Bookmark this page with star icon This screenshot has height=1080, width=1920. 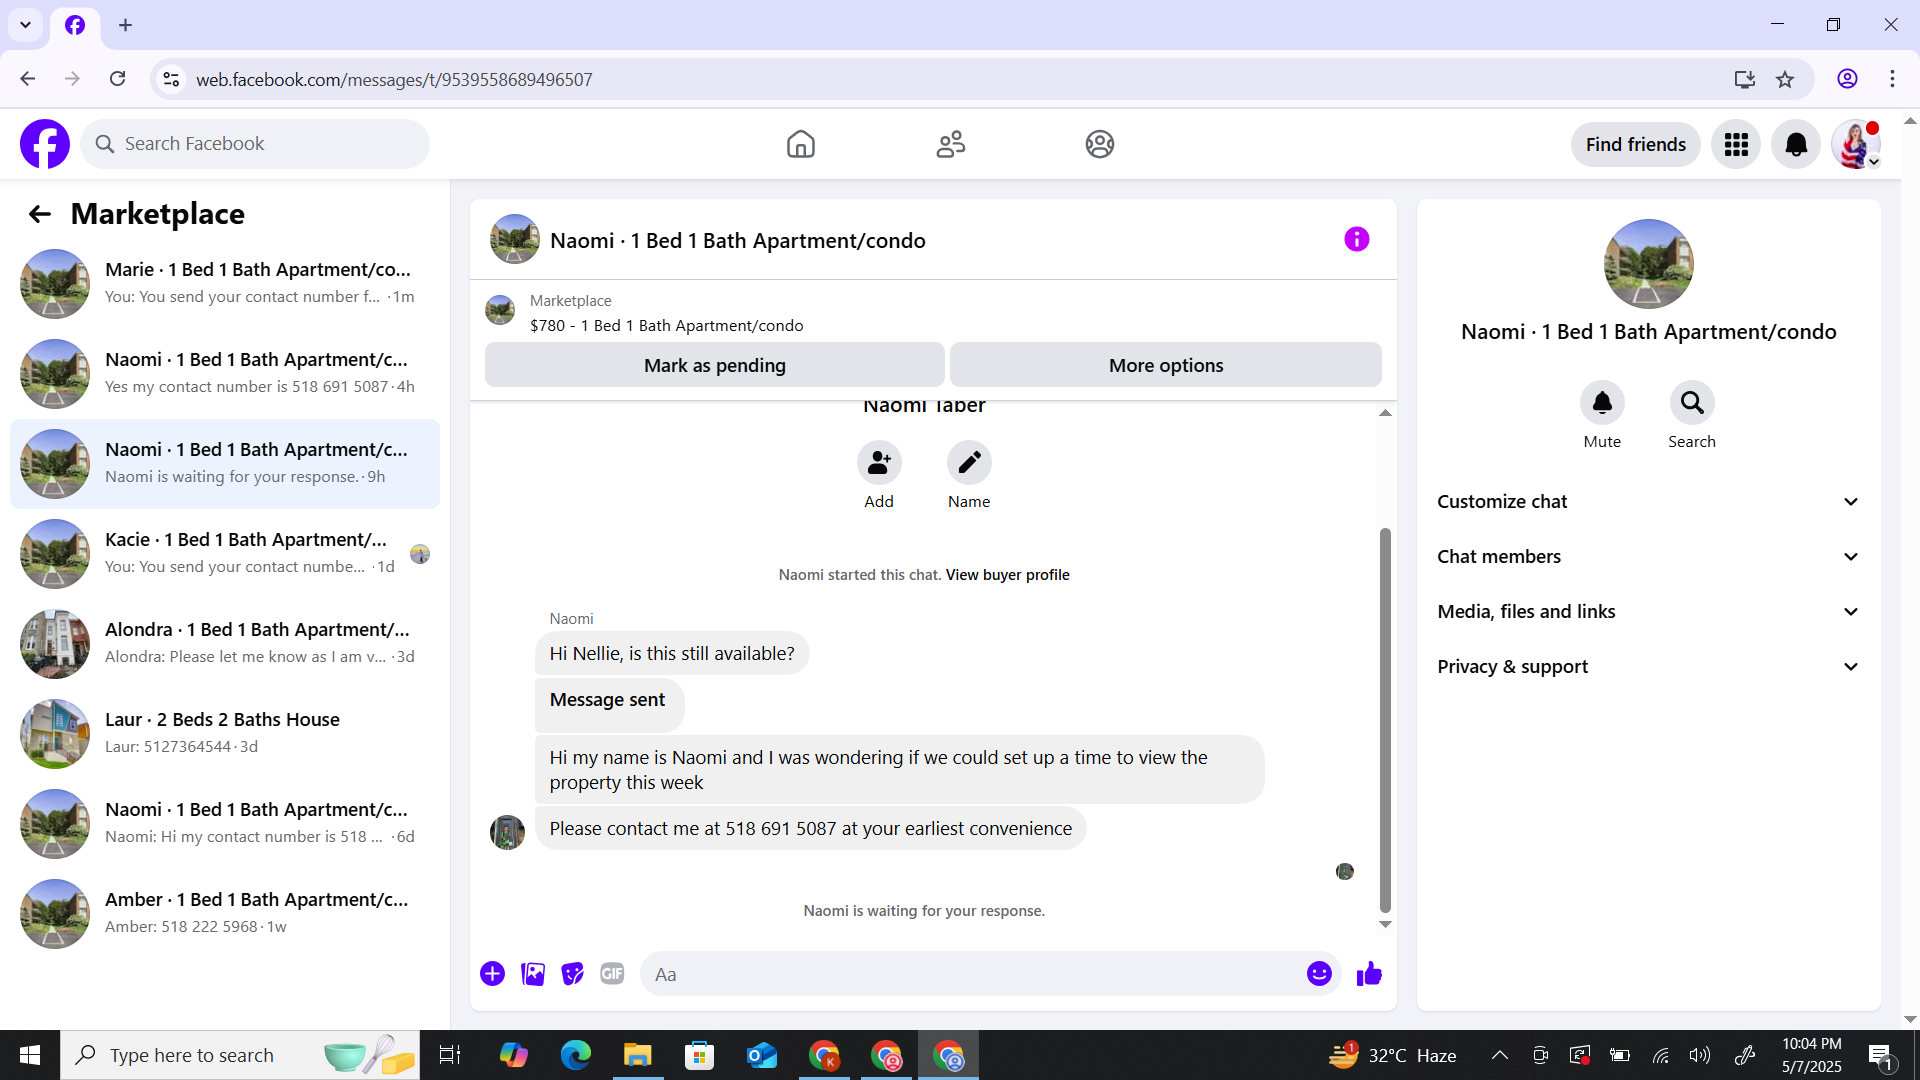[1785, 79]
